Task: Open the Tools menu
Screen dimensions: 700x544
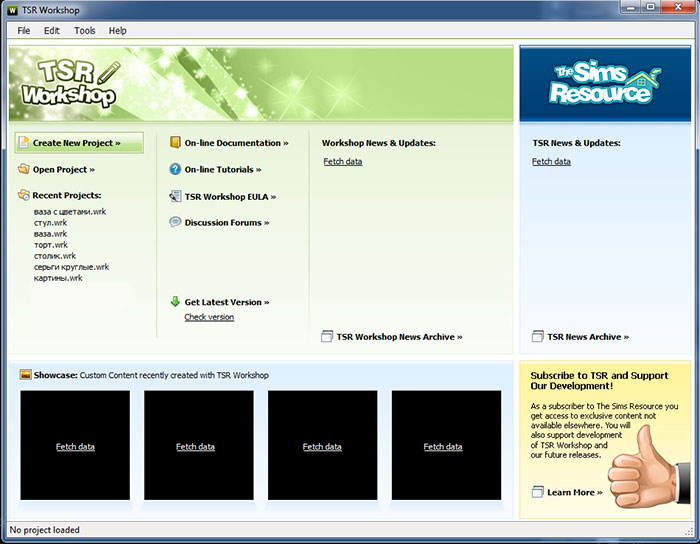Action: point(85,31)
